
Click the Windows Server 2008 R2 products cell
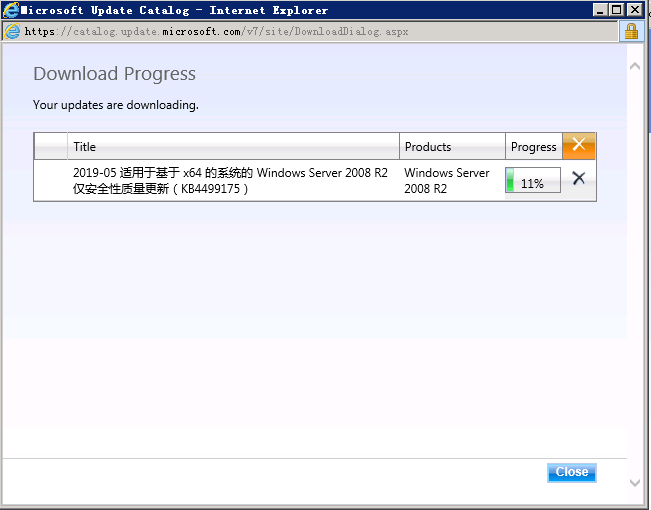point(447,180)
